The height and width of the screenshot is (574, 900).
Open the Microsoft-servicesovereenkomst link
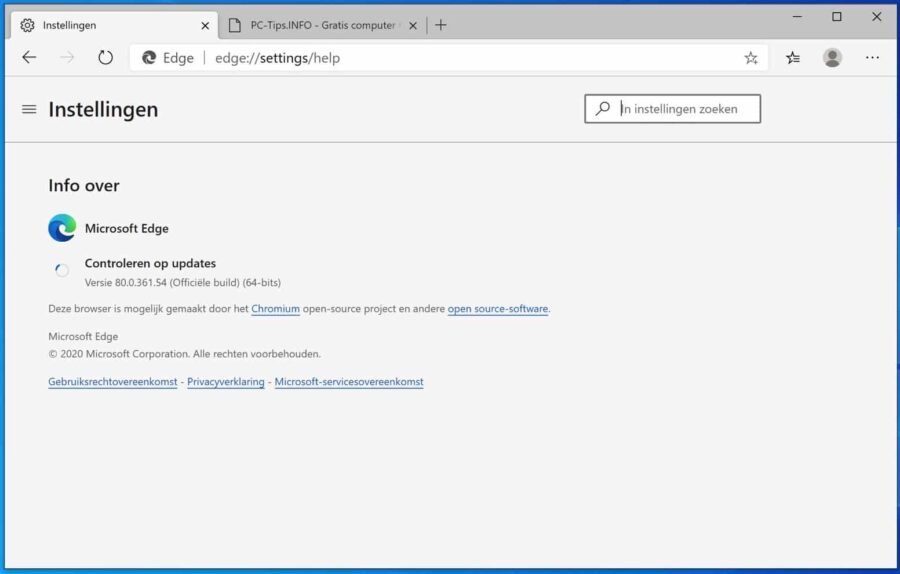coord(349,382)
